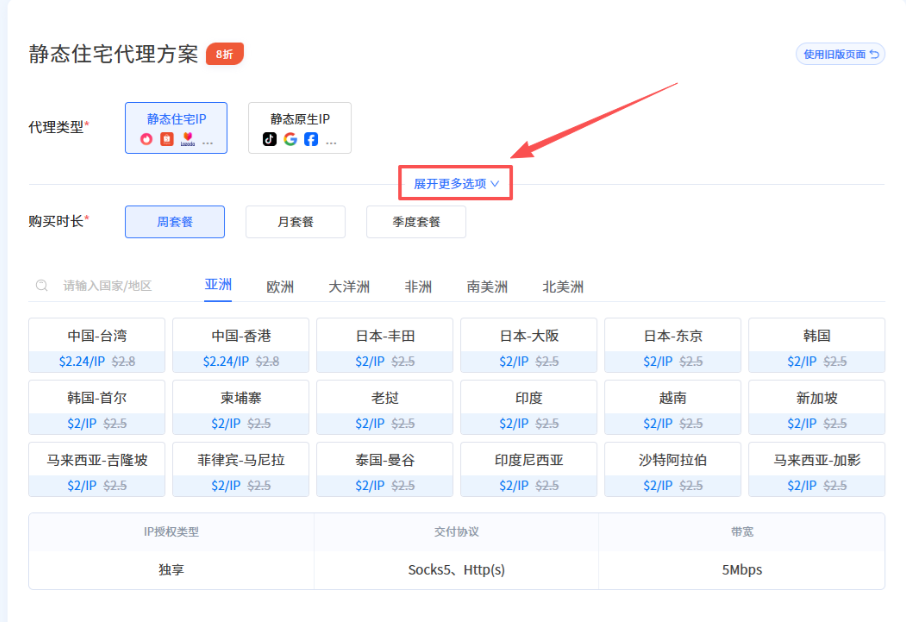Select the 日本-大阪 location card

point(529,345)
